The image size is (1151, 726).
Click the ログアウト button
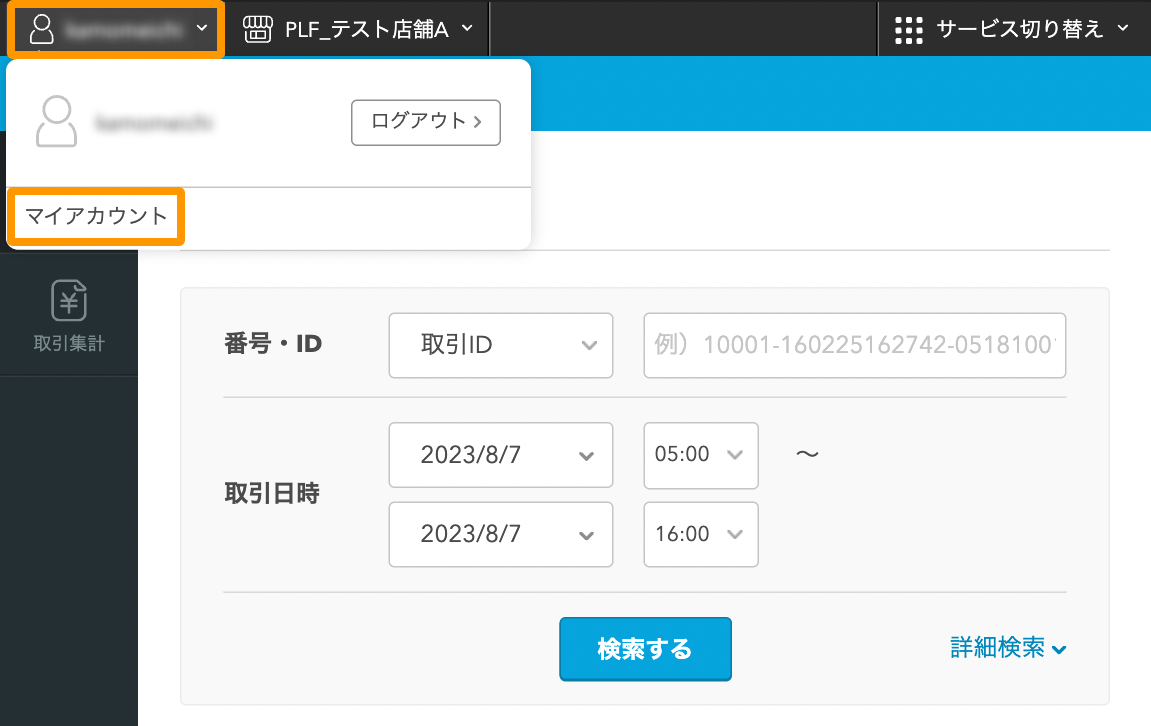426,123
